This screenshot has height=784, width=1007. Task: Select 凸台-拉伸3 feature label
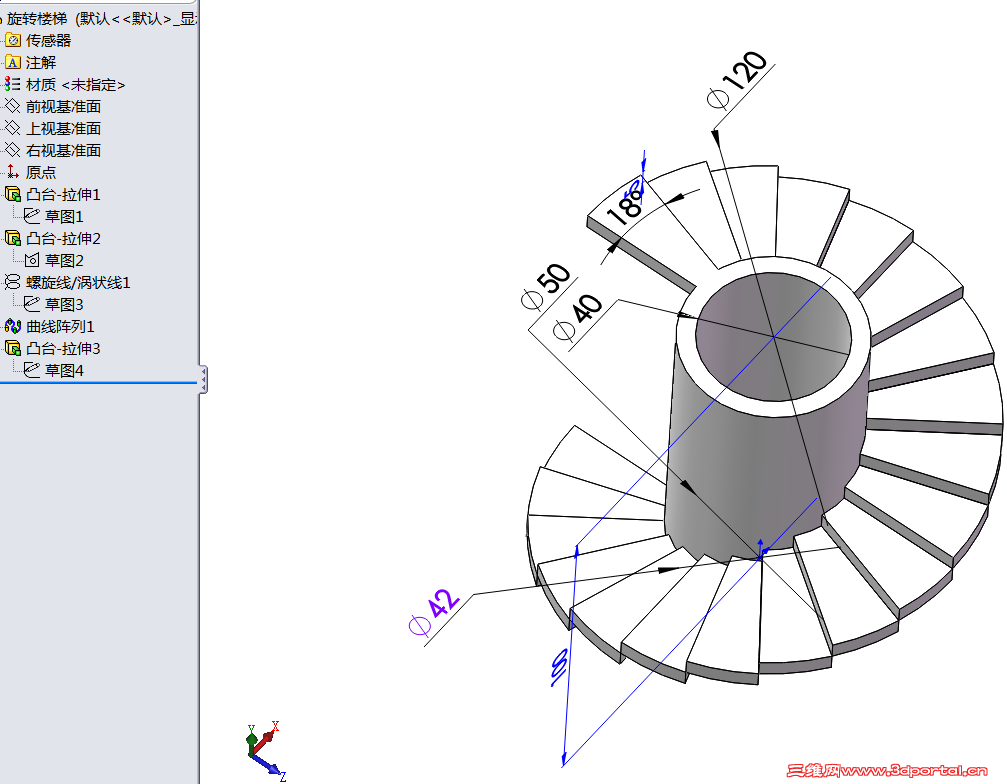63,348
